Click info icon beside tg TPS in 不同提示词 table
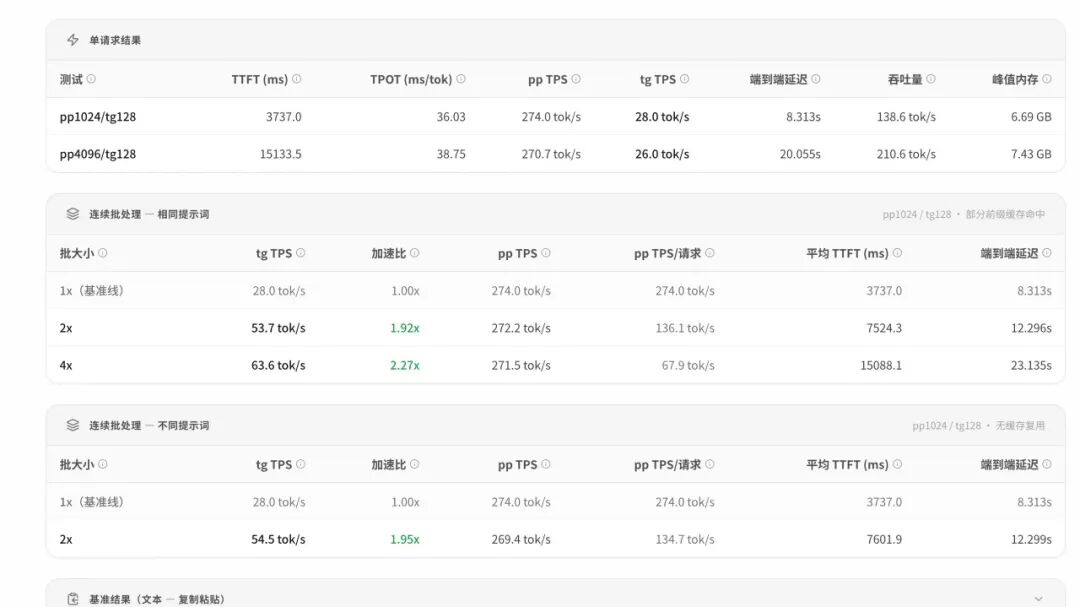The image size is (1080, 607). (x=300, y=464)
